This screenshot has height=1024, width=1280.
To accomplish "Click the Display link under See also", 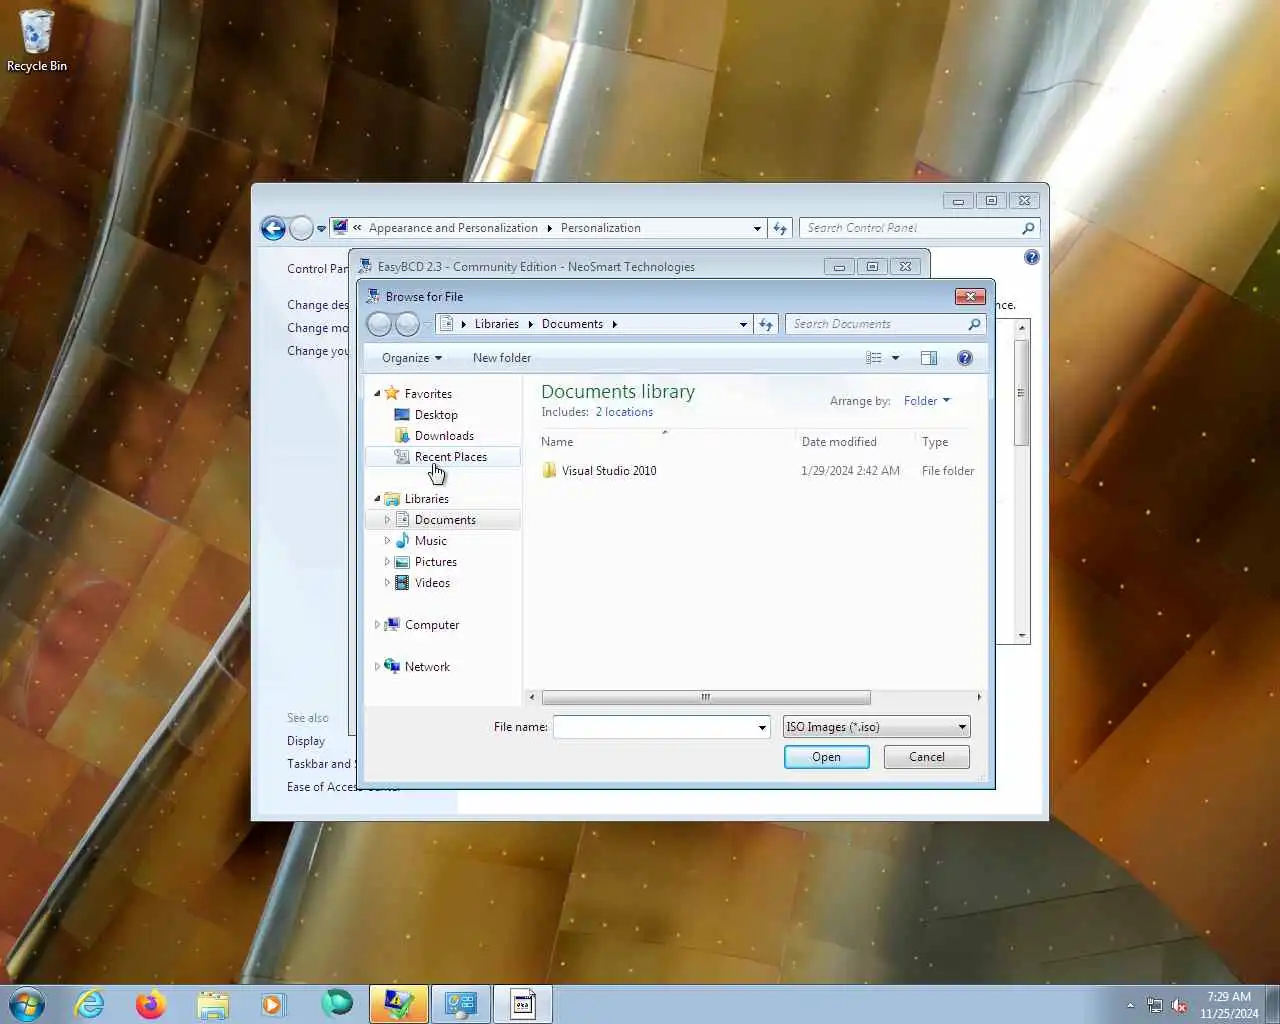I will tap(306, 741).
